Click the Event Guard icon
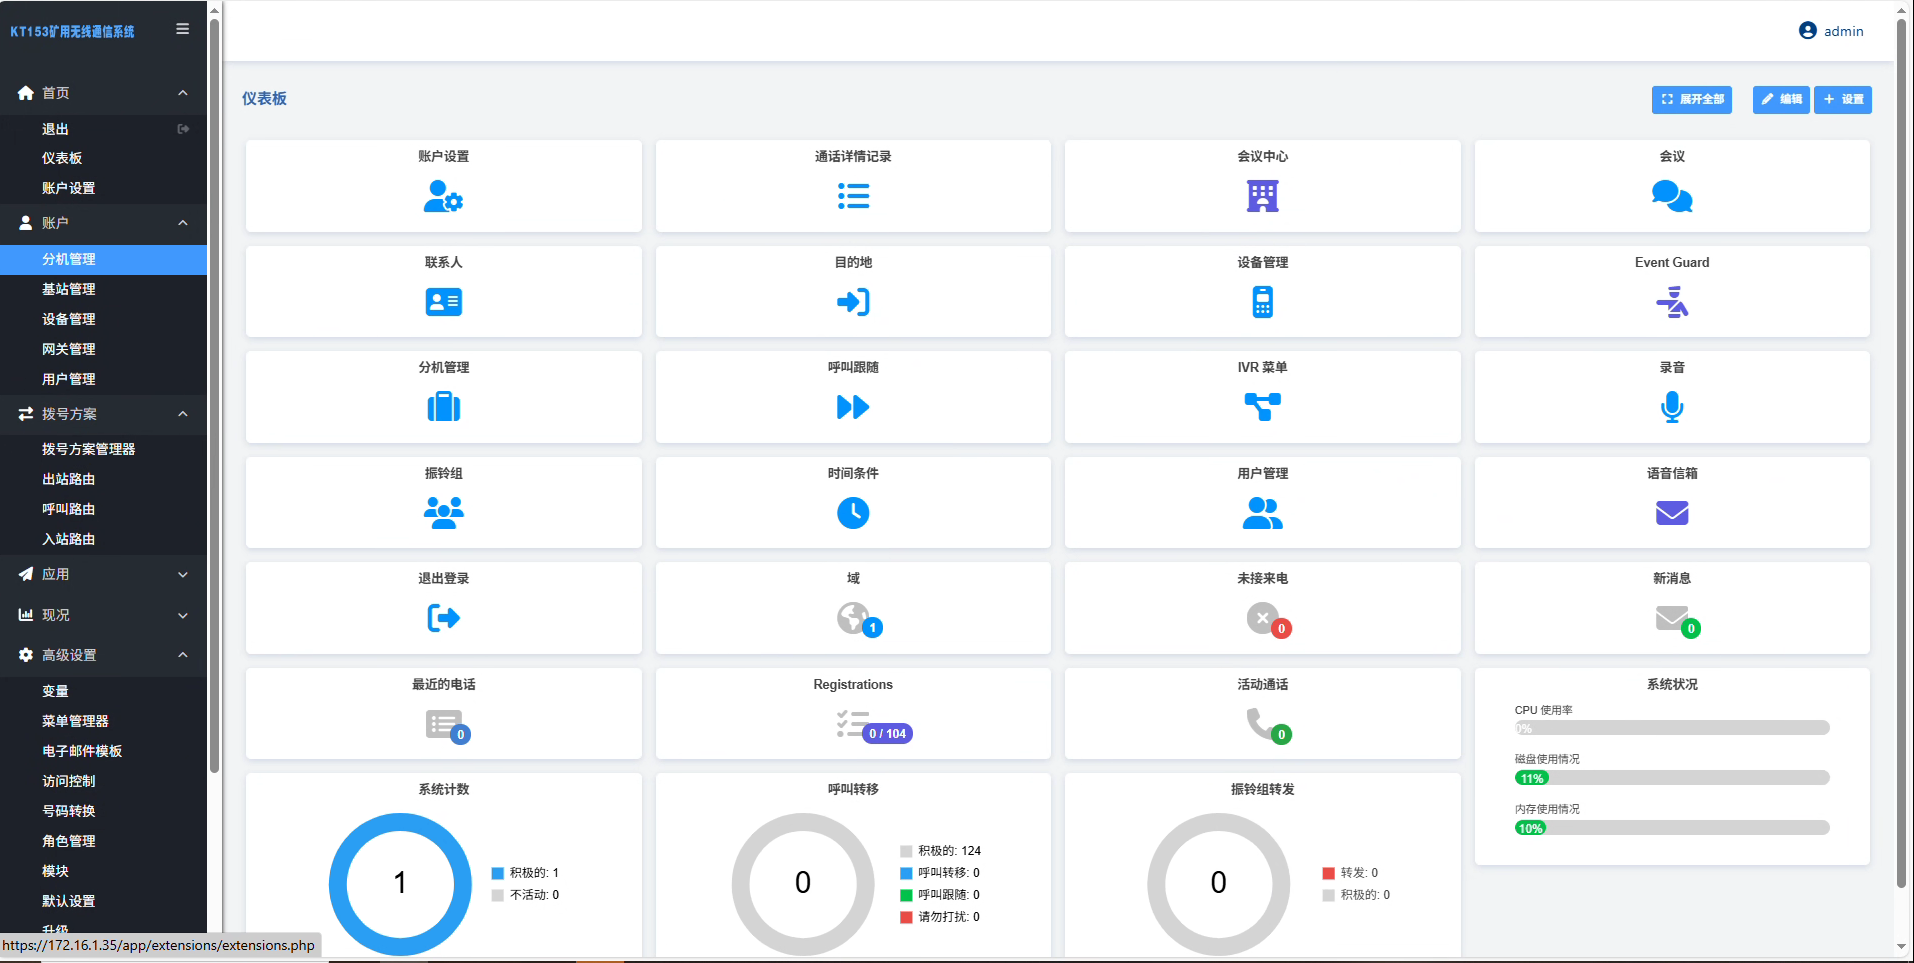This screenshot has width=1914, height=963. pos(1671,301)
